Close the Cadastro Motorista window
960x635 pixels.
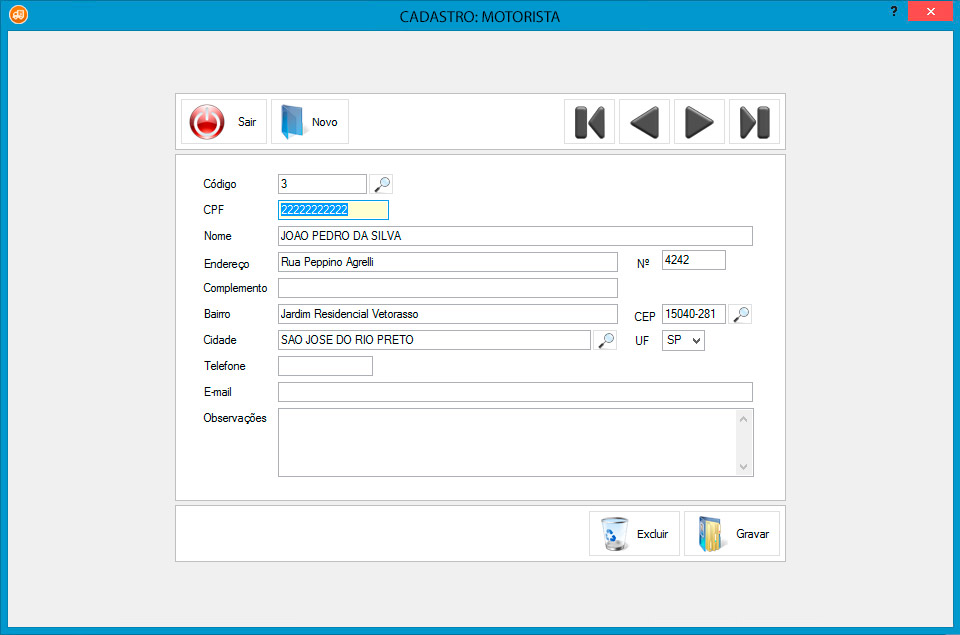[x=931, y=11]
